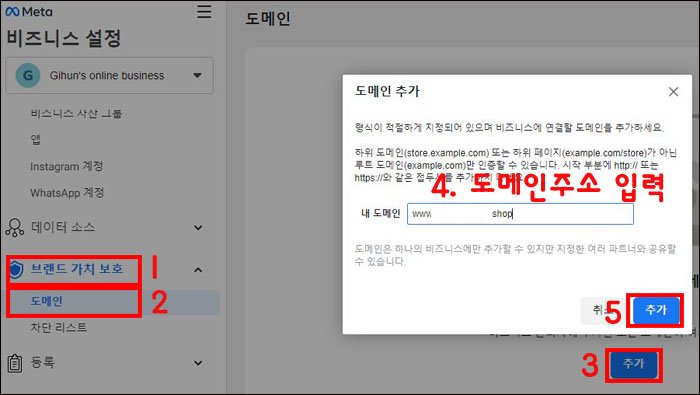Image resolution: width=700 pixels, height=395 pixels.
Task: Click the 도메인 page title
Action: coord(268,19)
